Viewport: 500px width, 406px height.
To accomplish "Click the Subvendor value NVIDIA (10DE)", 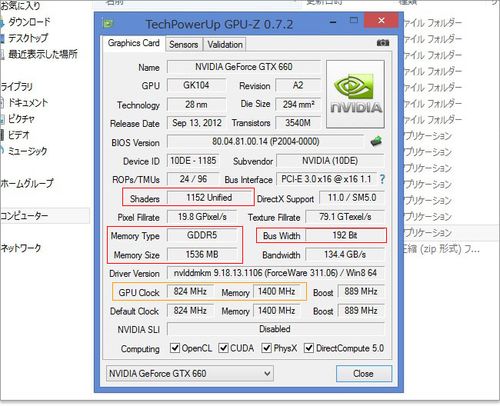I will pos(330,161).
